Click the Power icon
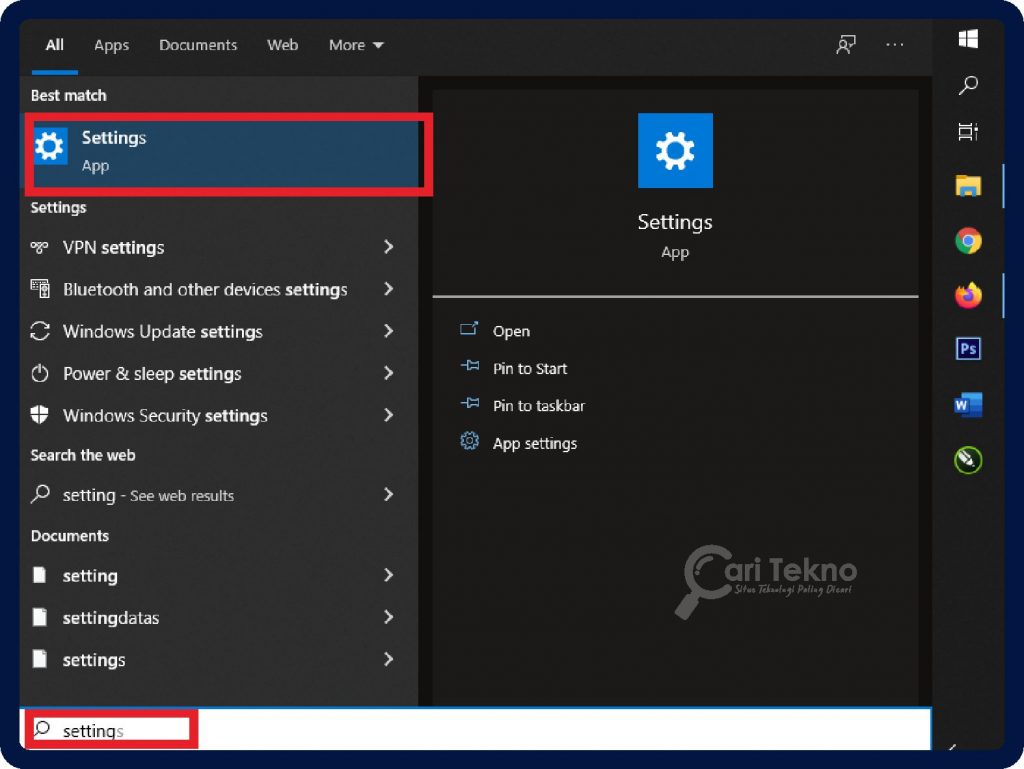Screen dimensions: 1024x769 (x=40, y=373)
